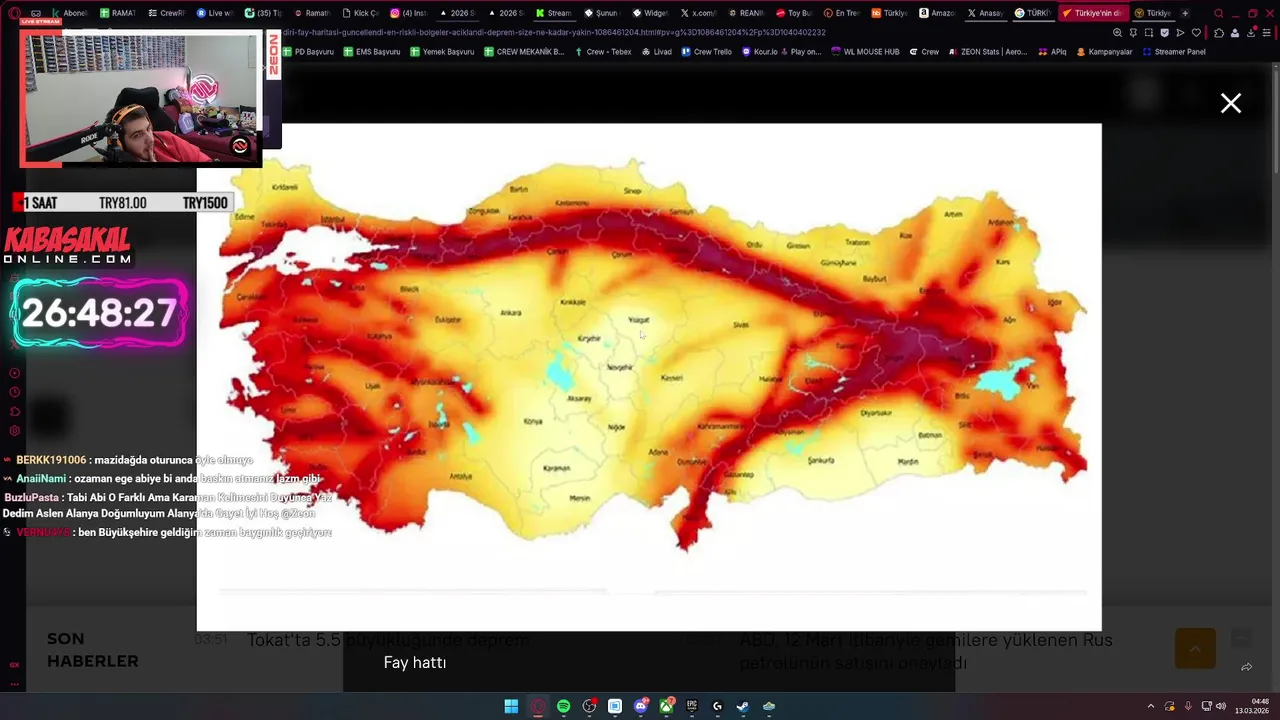Click the Fay hattı caption text
The height and width of the screenshot is (720, 1280).
(415, 663)
